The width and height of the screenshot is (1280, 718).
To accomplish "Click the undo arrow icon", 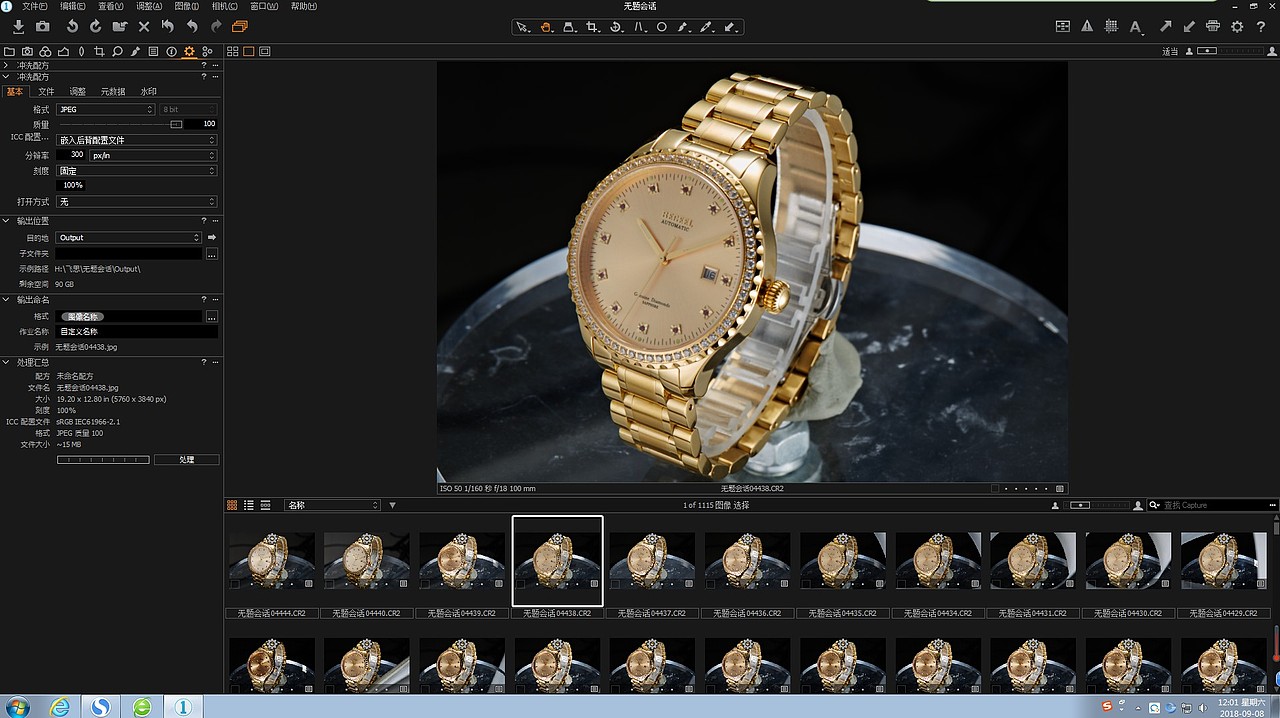I will click(x=192, y=27).
